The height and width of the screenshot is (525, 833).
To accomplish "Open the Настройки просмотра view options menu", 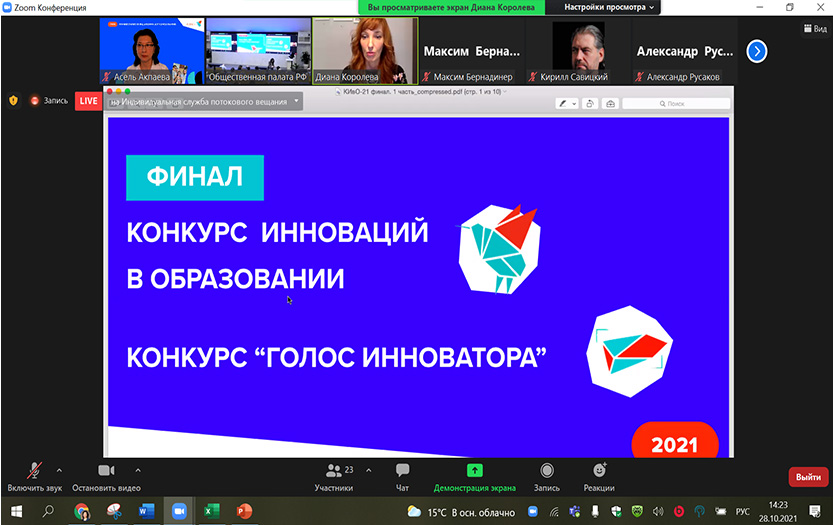I will pyautogui.click(x=610, y=7).
